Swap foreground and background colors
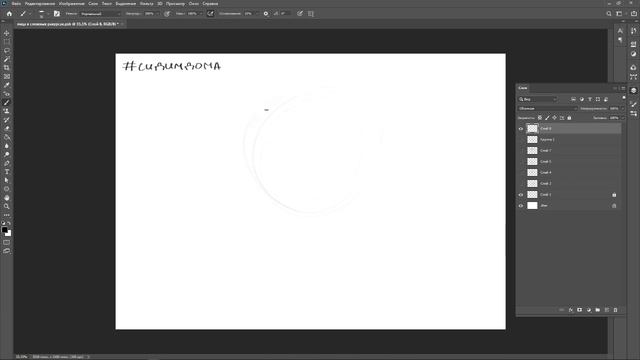Viewport: 640px width, 360px height. (x=9, y=223)
